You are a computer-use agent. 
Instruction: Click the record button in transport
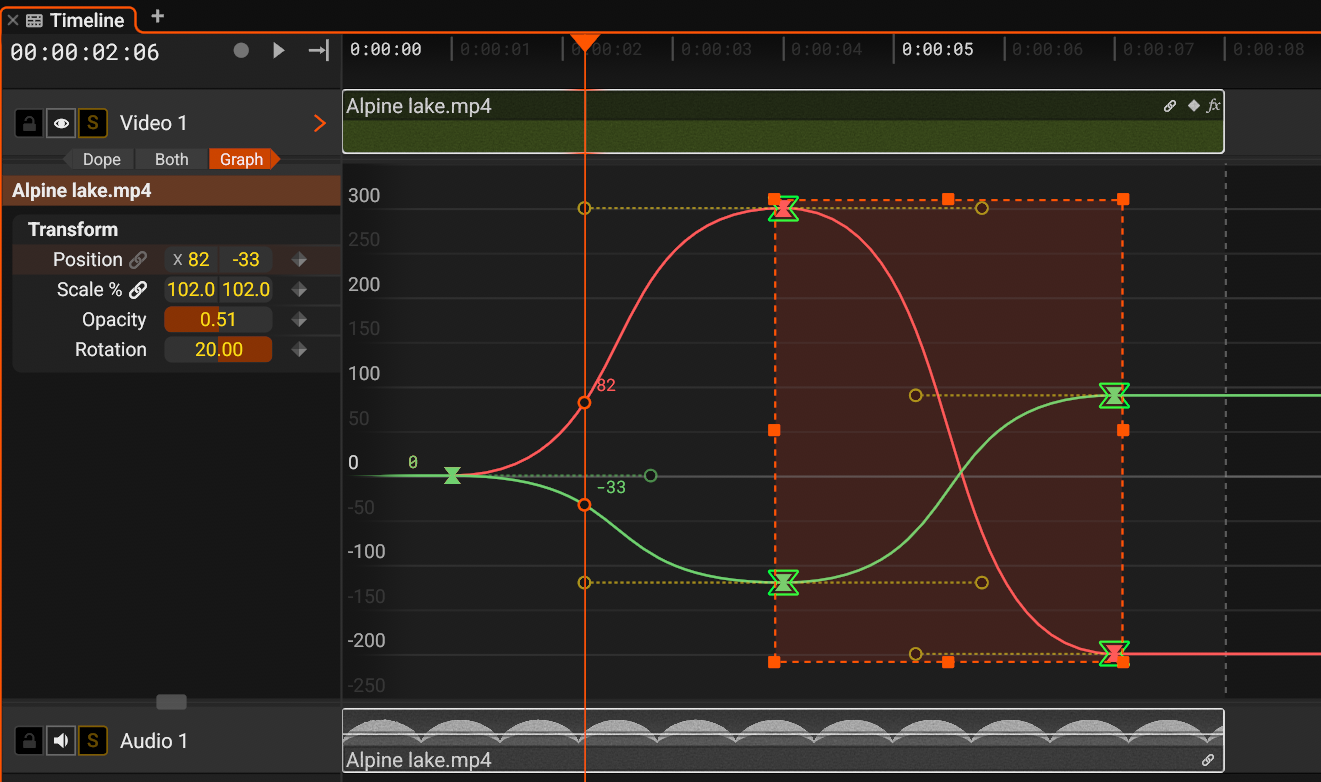tap(241, 50)
